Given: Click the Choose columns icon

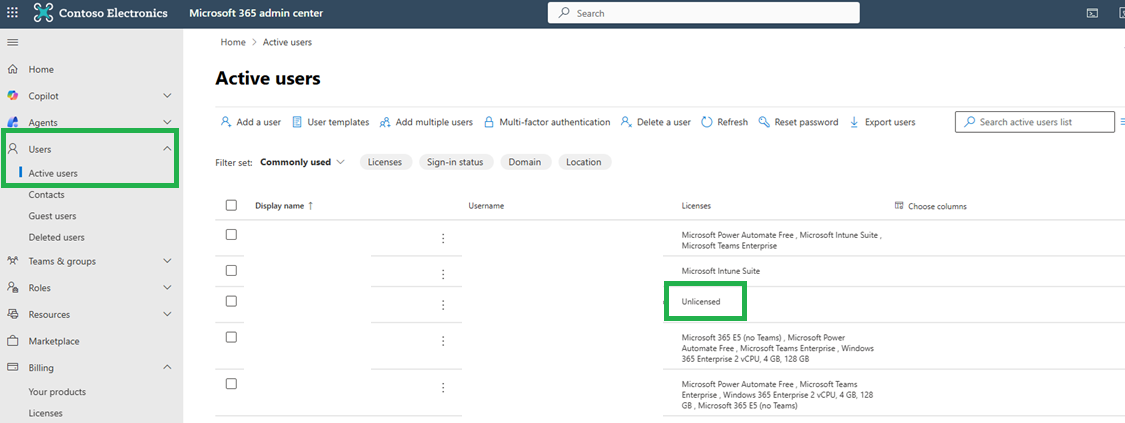Looking at the screenshot, I should (x=899, y=206).
